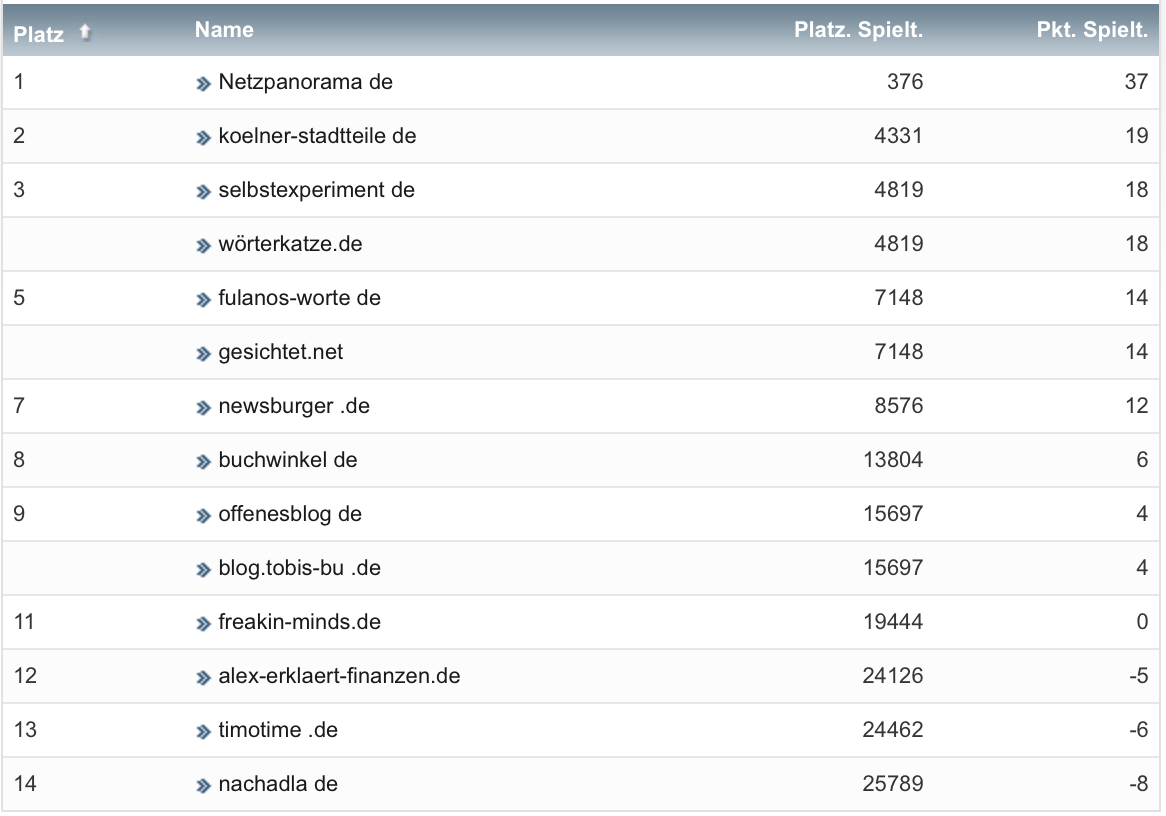The width and height of the screenshot is (1166, 816).
Task: Click rank number 11 for freakin-minds.de
Action: pos(24,622)
